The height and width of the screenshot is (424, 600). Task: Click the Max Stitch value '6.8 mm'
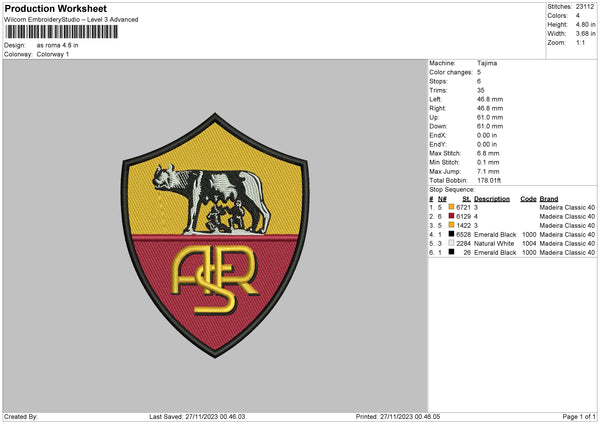coord(488,153)
